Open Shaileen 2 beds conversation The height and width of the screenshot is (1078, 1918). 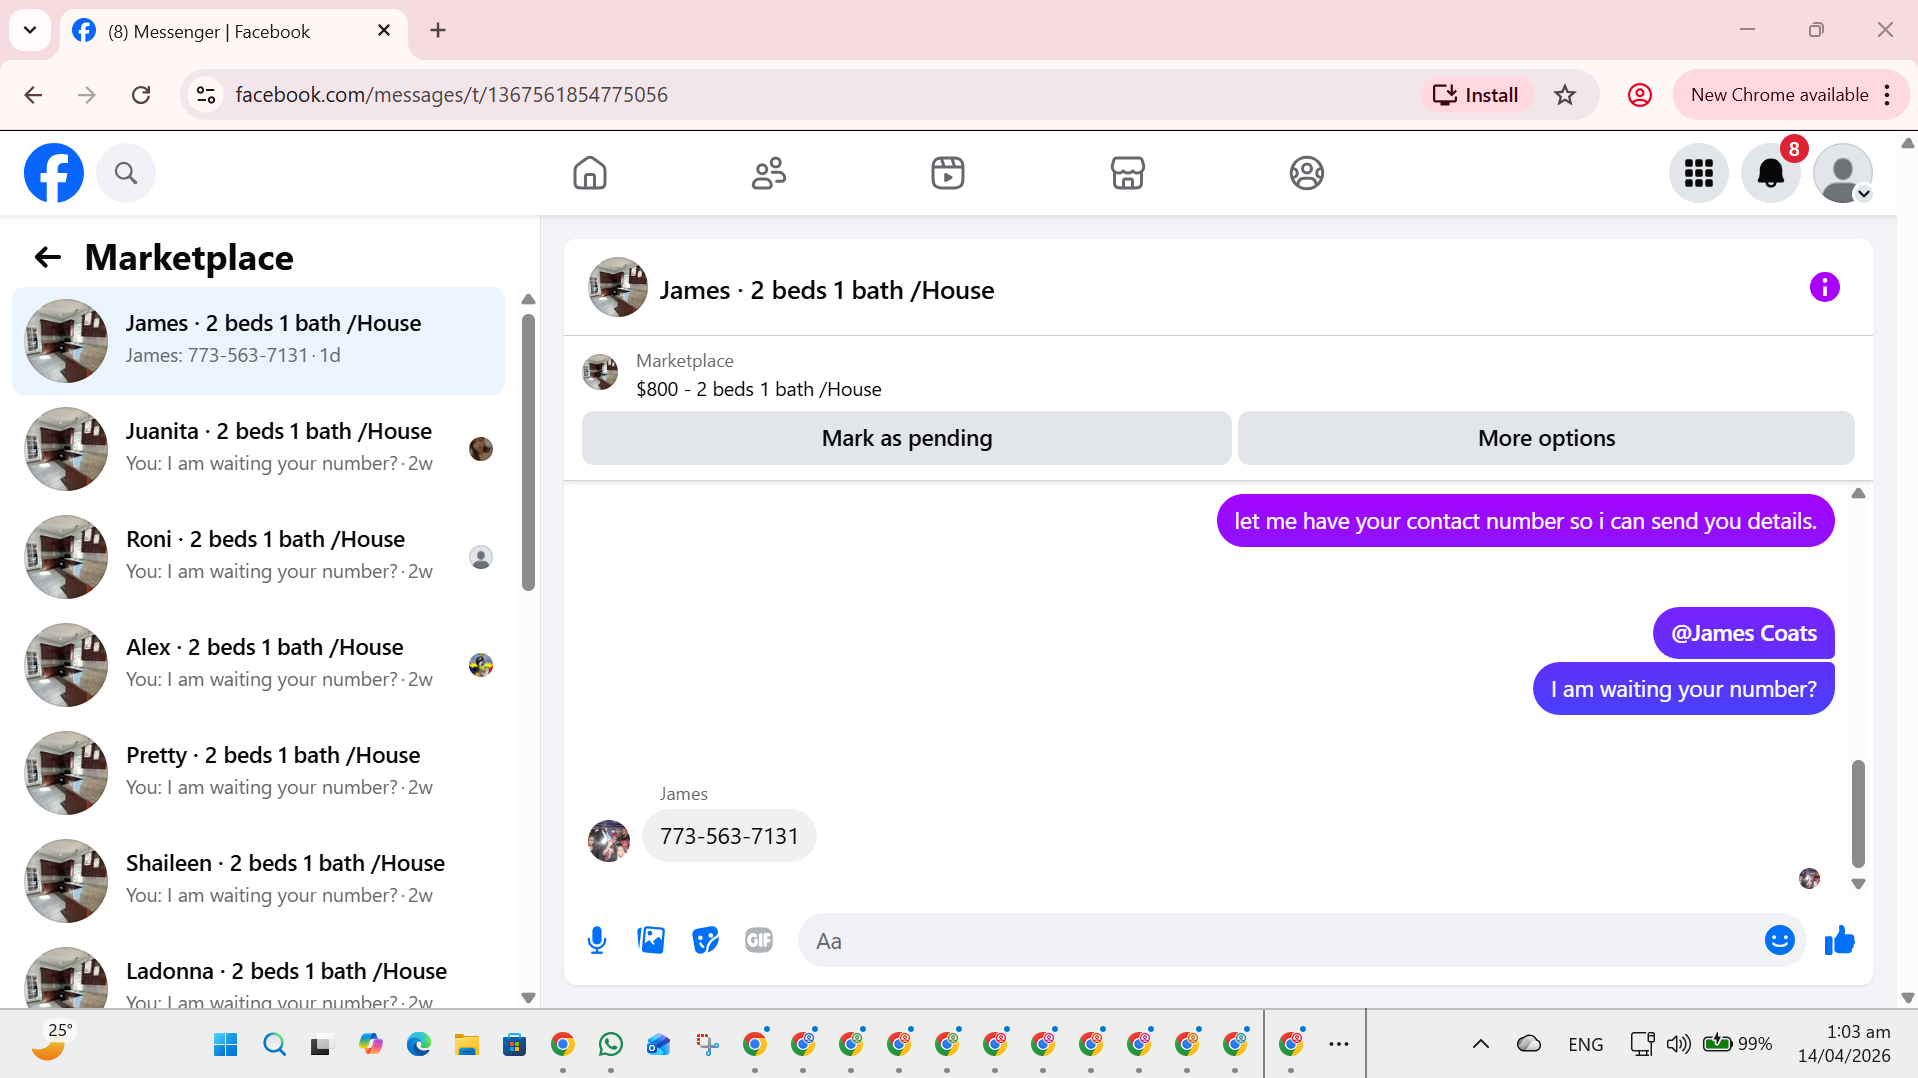click(258, 880)
